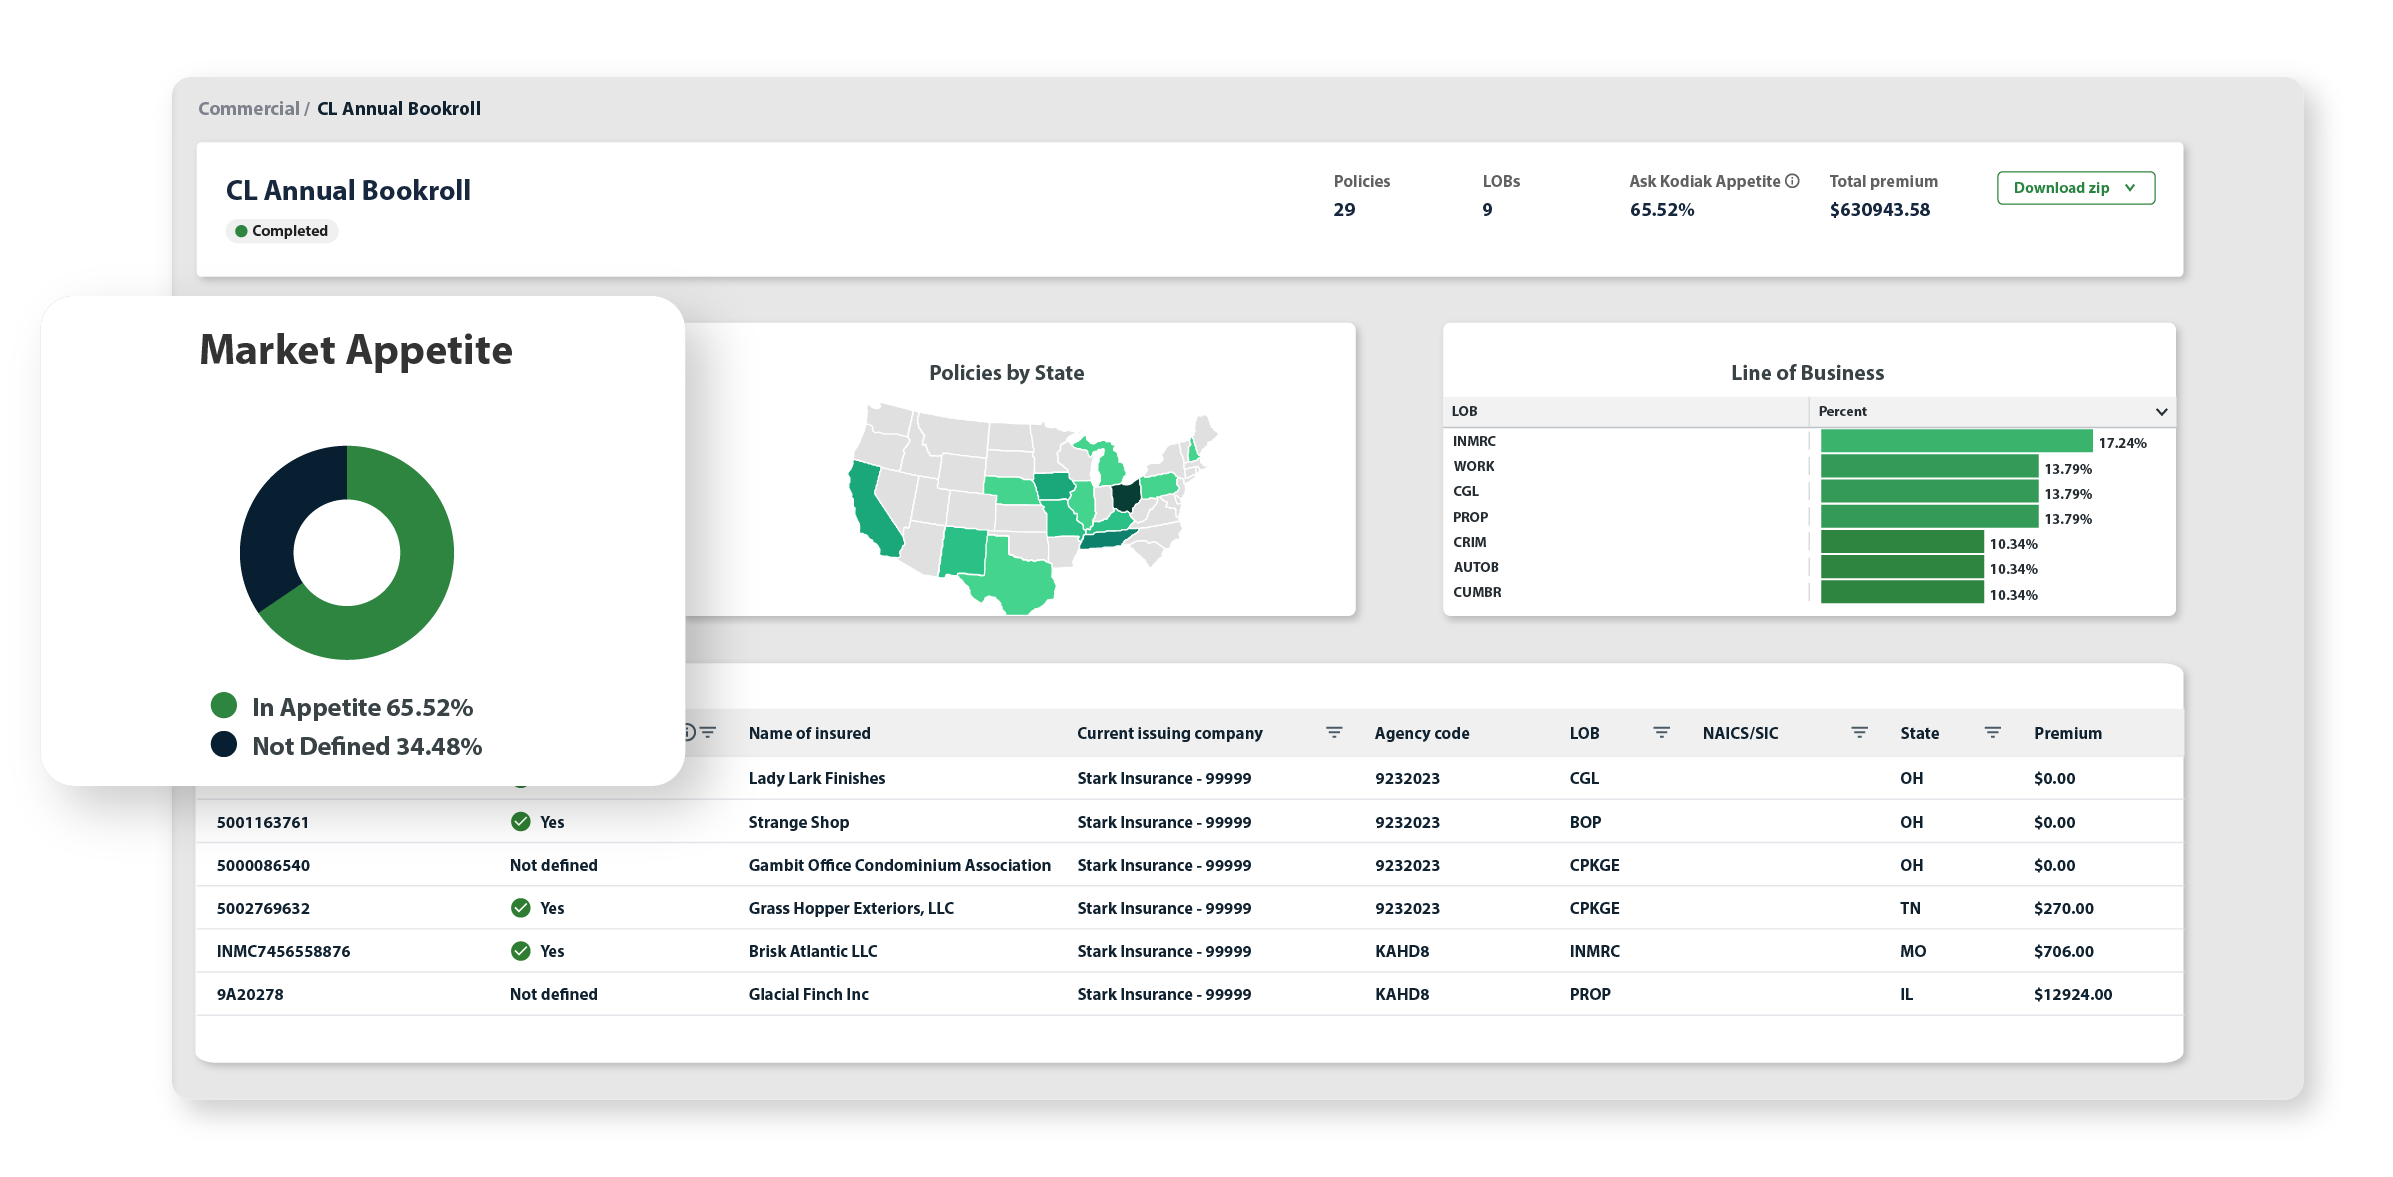Expand the Percent column sort chevron
The height and width of the screenshot is (1177, 2393).
[2161, 412]
